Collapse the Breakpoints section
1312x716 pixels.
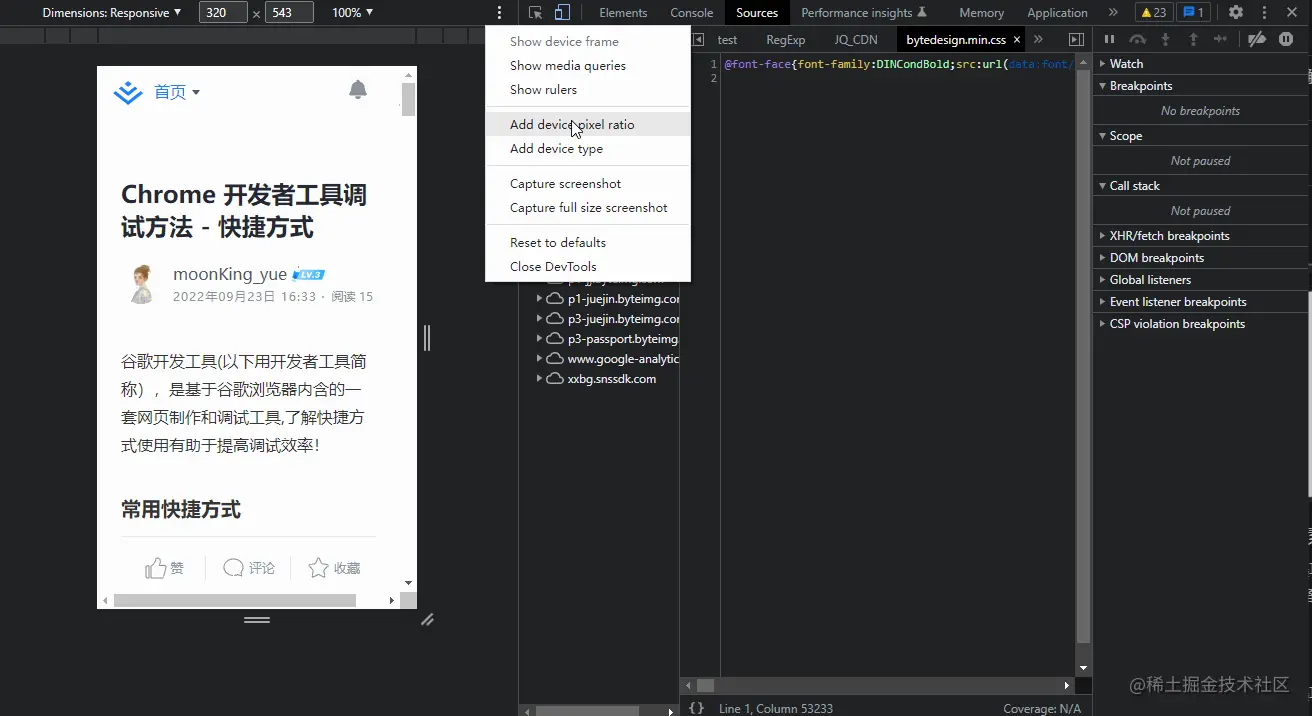[1200, 85]
